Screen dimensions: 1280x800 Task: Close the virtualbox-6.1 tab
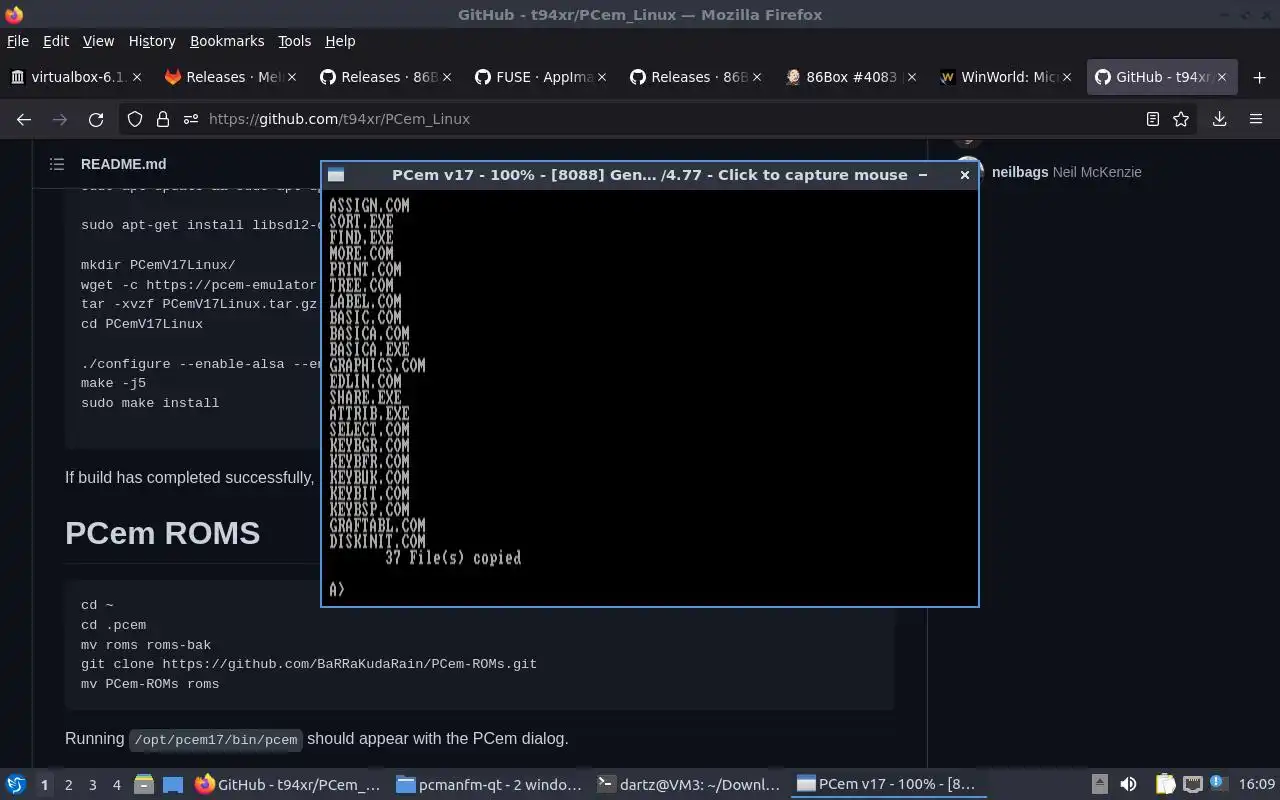tap(137, 77)
